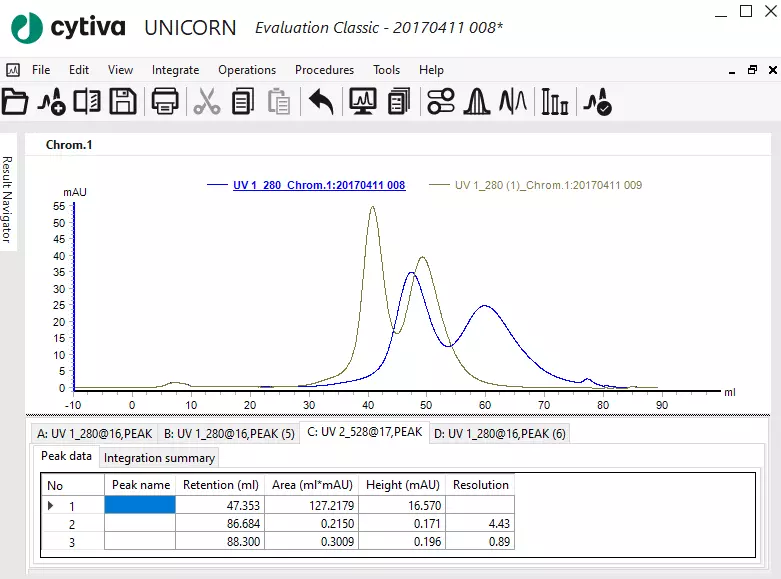Click the fraction histogram bars icon
Screen dimensions: 781x579
tap(553, 101)
